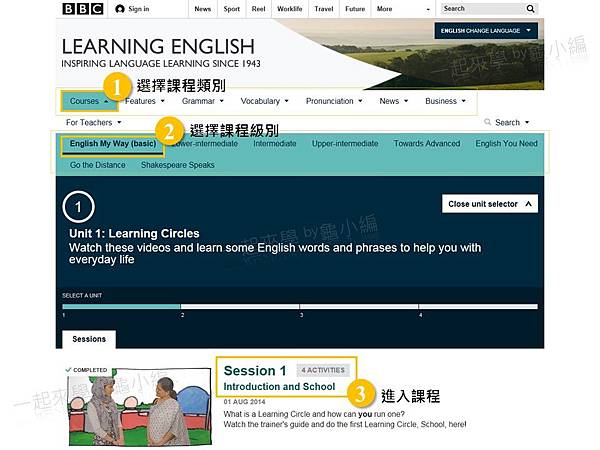
Task: Select unit 2 segment on unit bar
Action: pos(240,307)
